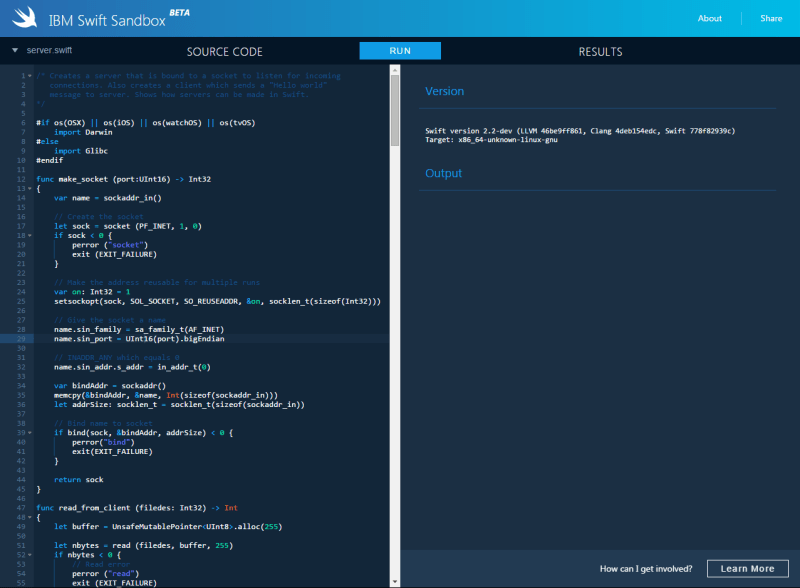Click the Learn More button

747,569
